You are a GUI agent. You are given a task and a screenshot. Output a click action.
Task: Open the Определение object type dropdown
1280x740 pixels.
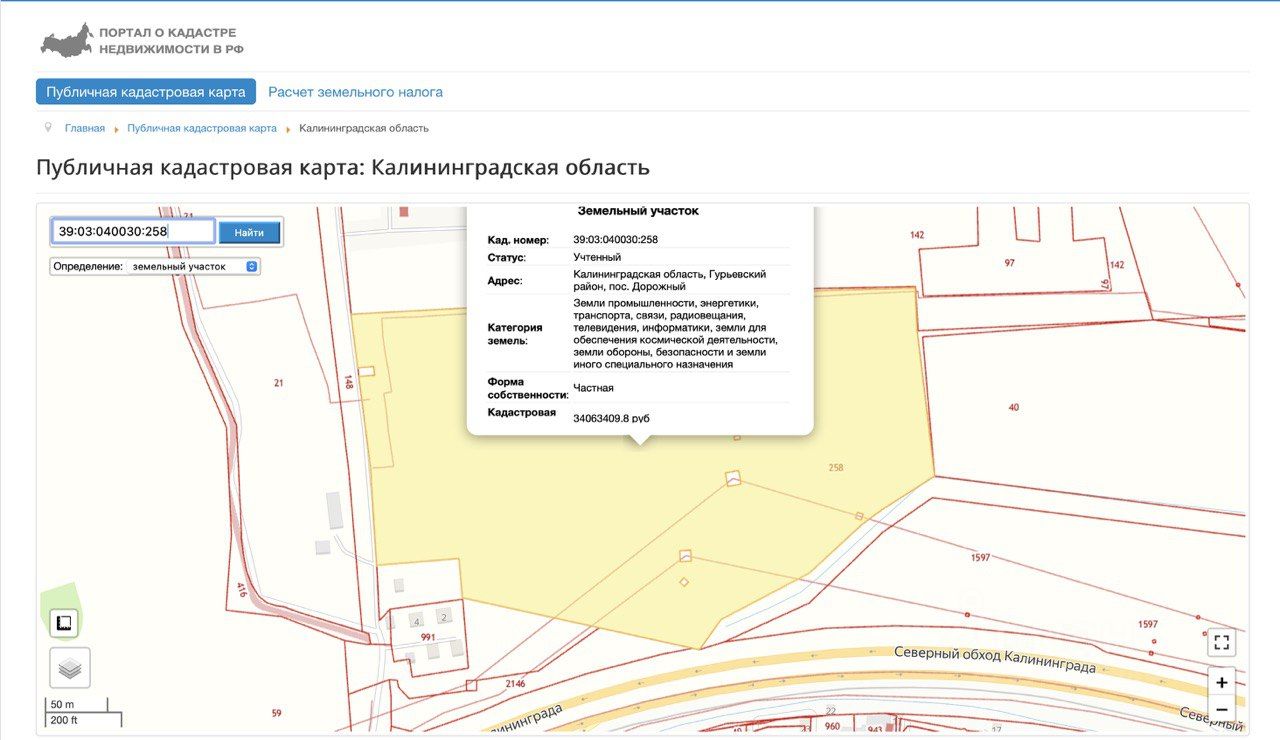[194, 266]
